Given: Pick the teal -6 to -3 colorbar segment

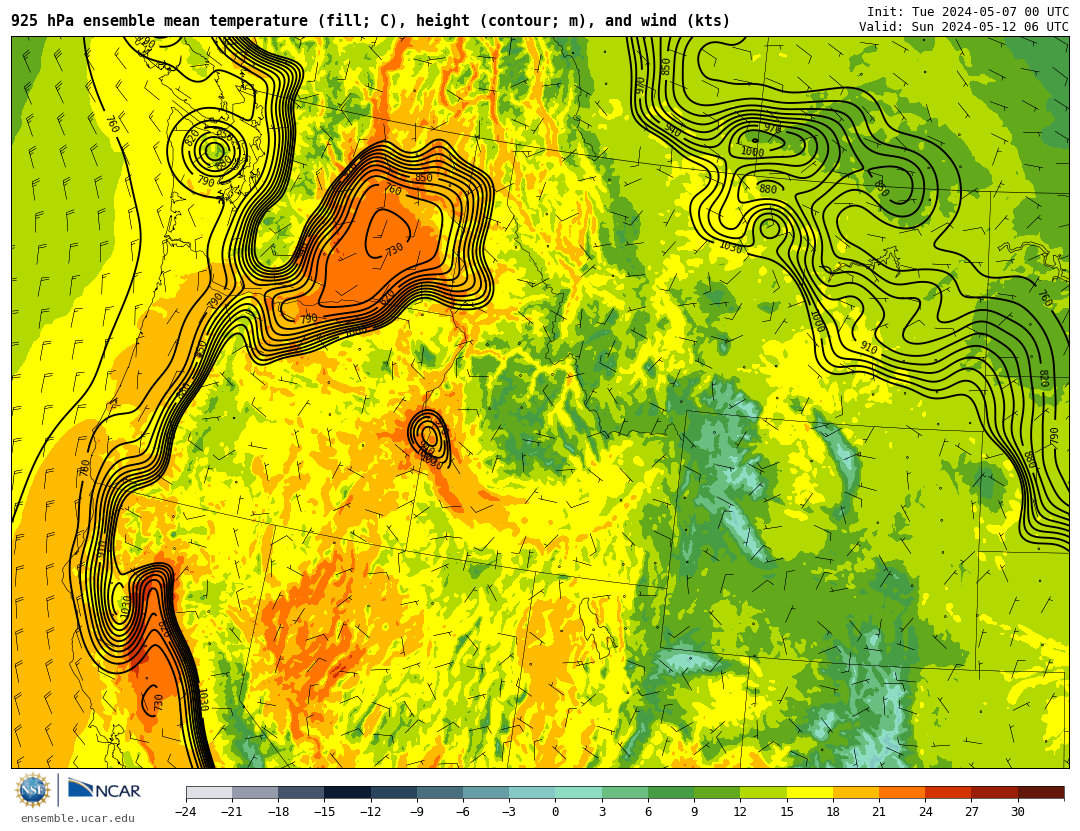Looking at the screenshot, I should [x=486, y=792].
